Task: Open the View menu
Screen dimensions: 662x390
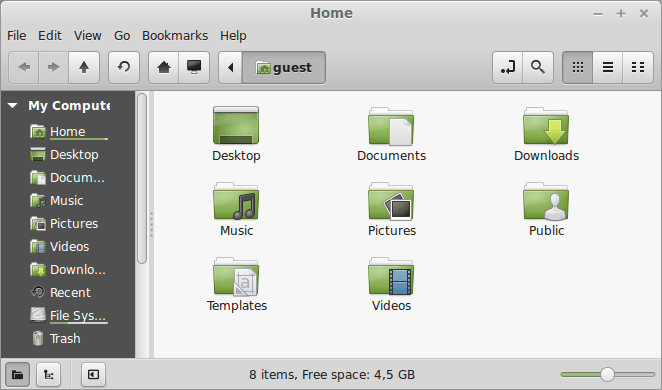Action: (88, 36)
